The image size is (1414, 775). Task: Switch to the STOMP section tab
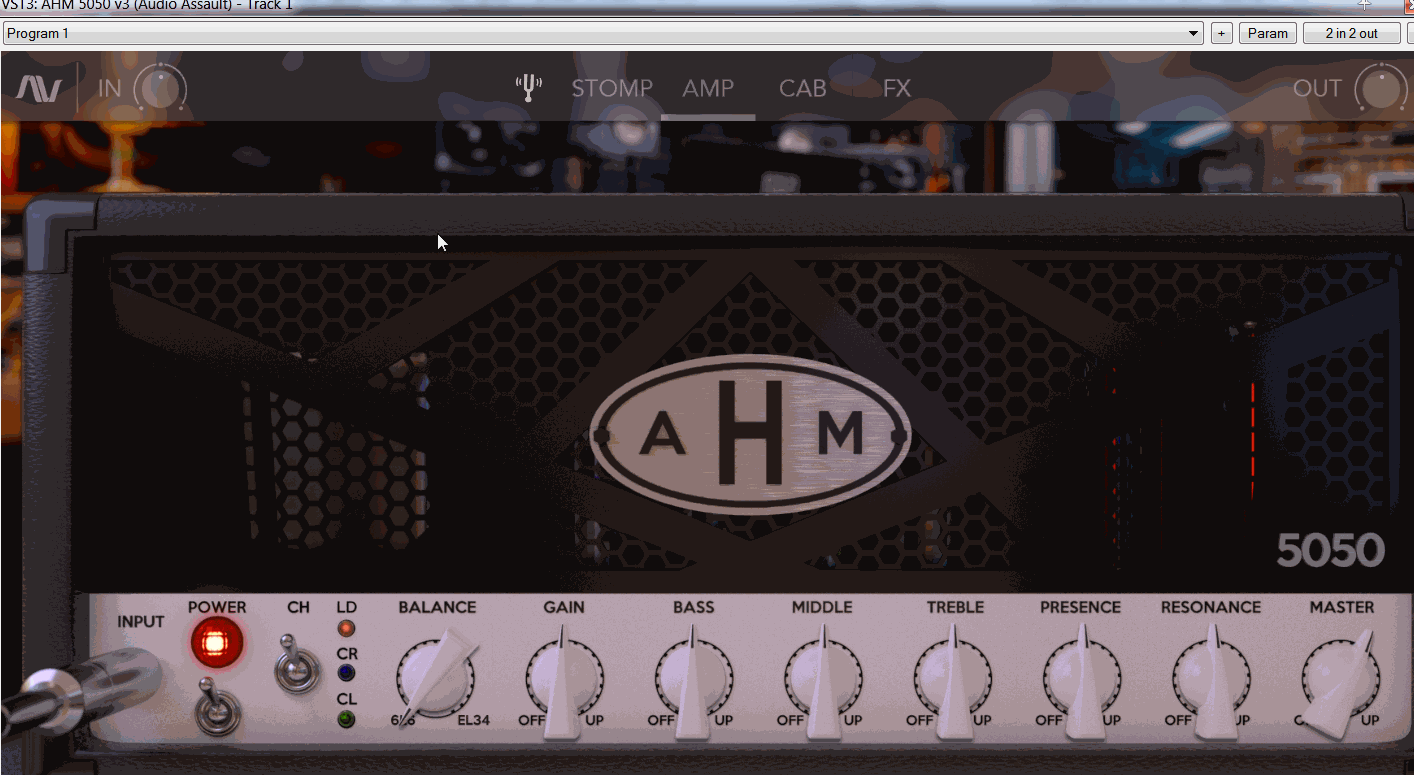pyautogui.click(x=612, y=88)
